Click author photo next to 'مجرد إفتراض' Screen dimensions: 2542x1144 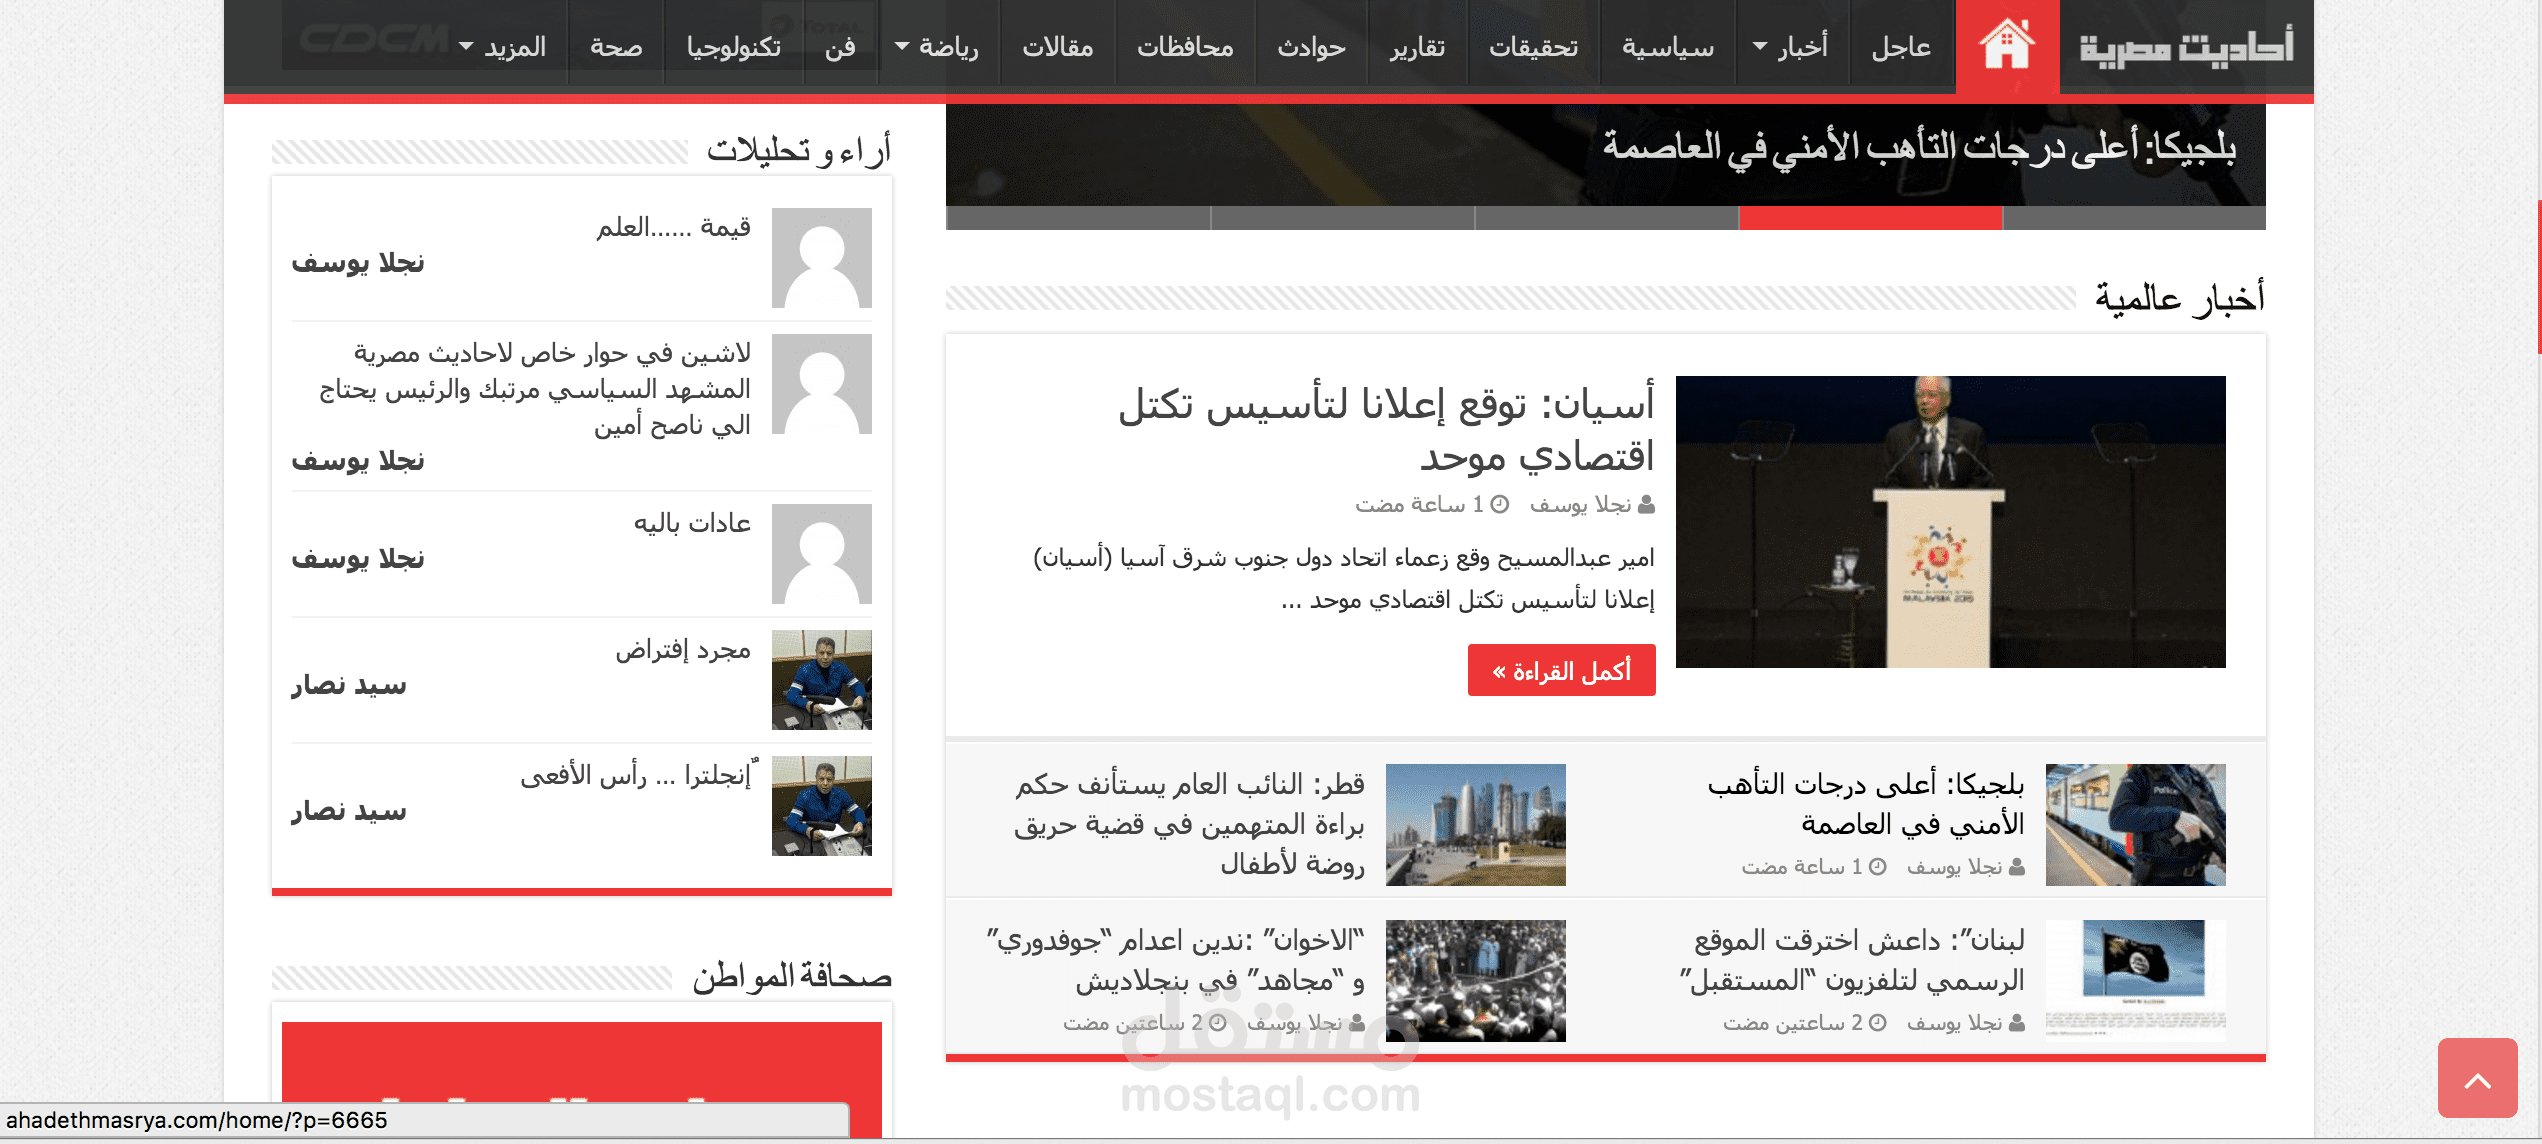[x=821, y=680]
